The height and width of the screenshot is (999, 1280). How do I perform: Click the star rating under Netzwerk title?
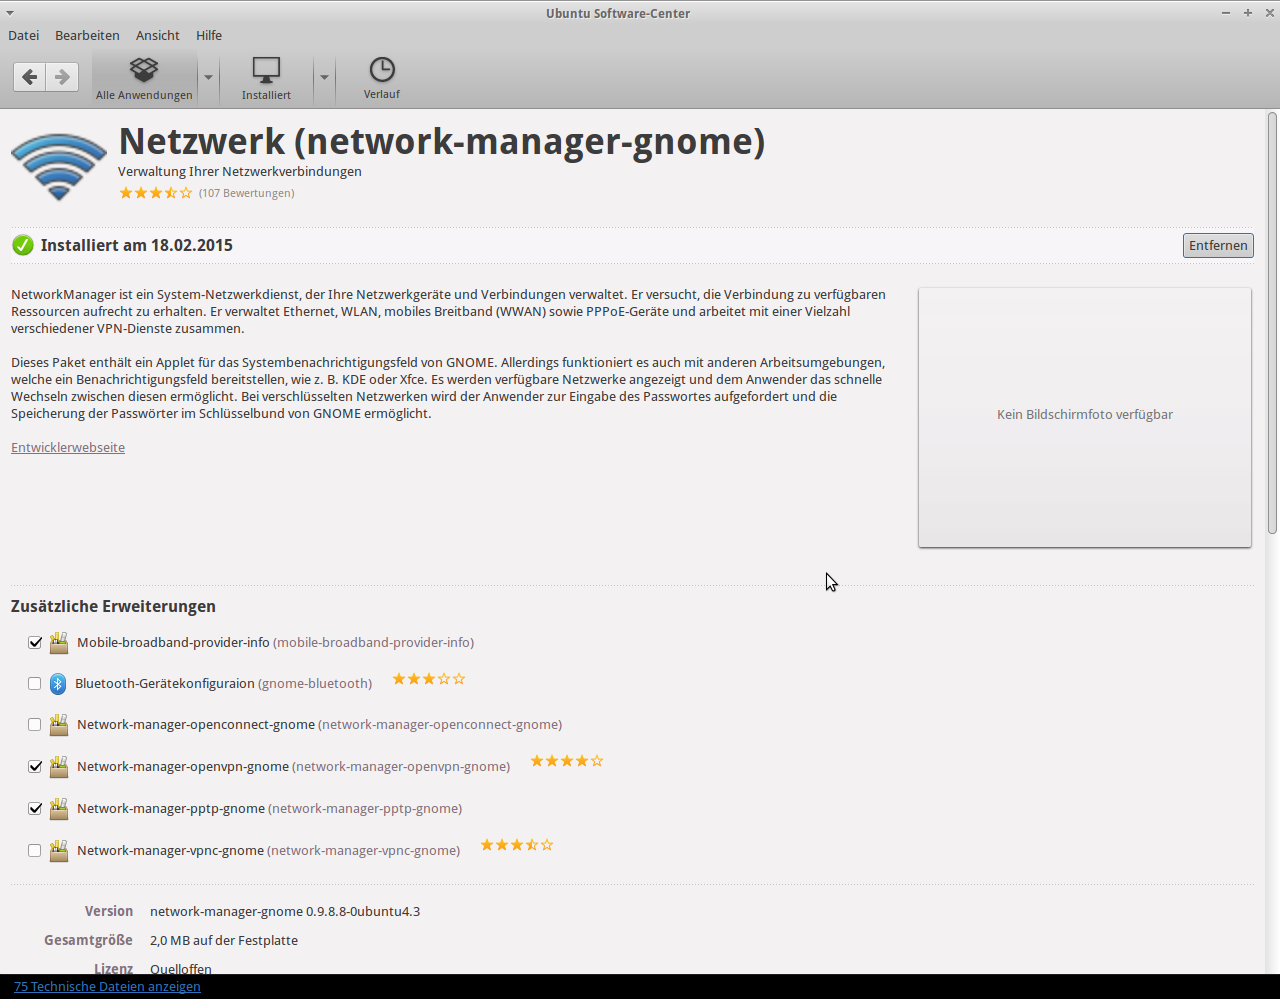(x=155, y=193)
